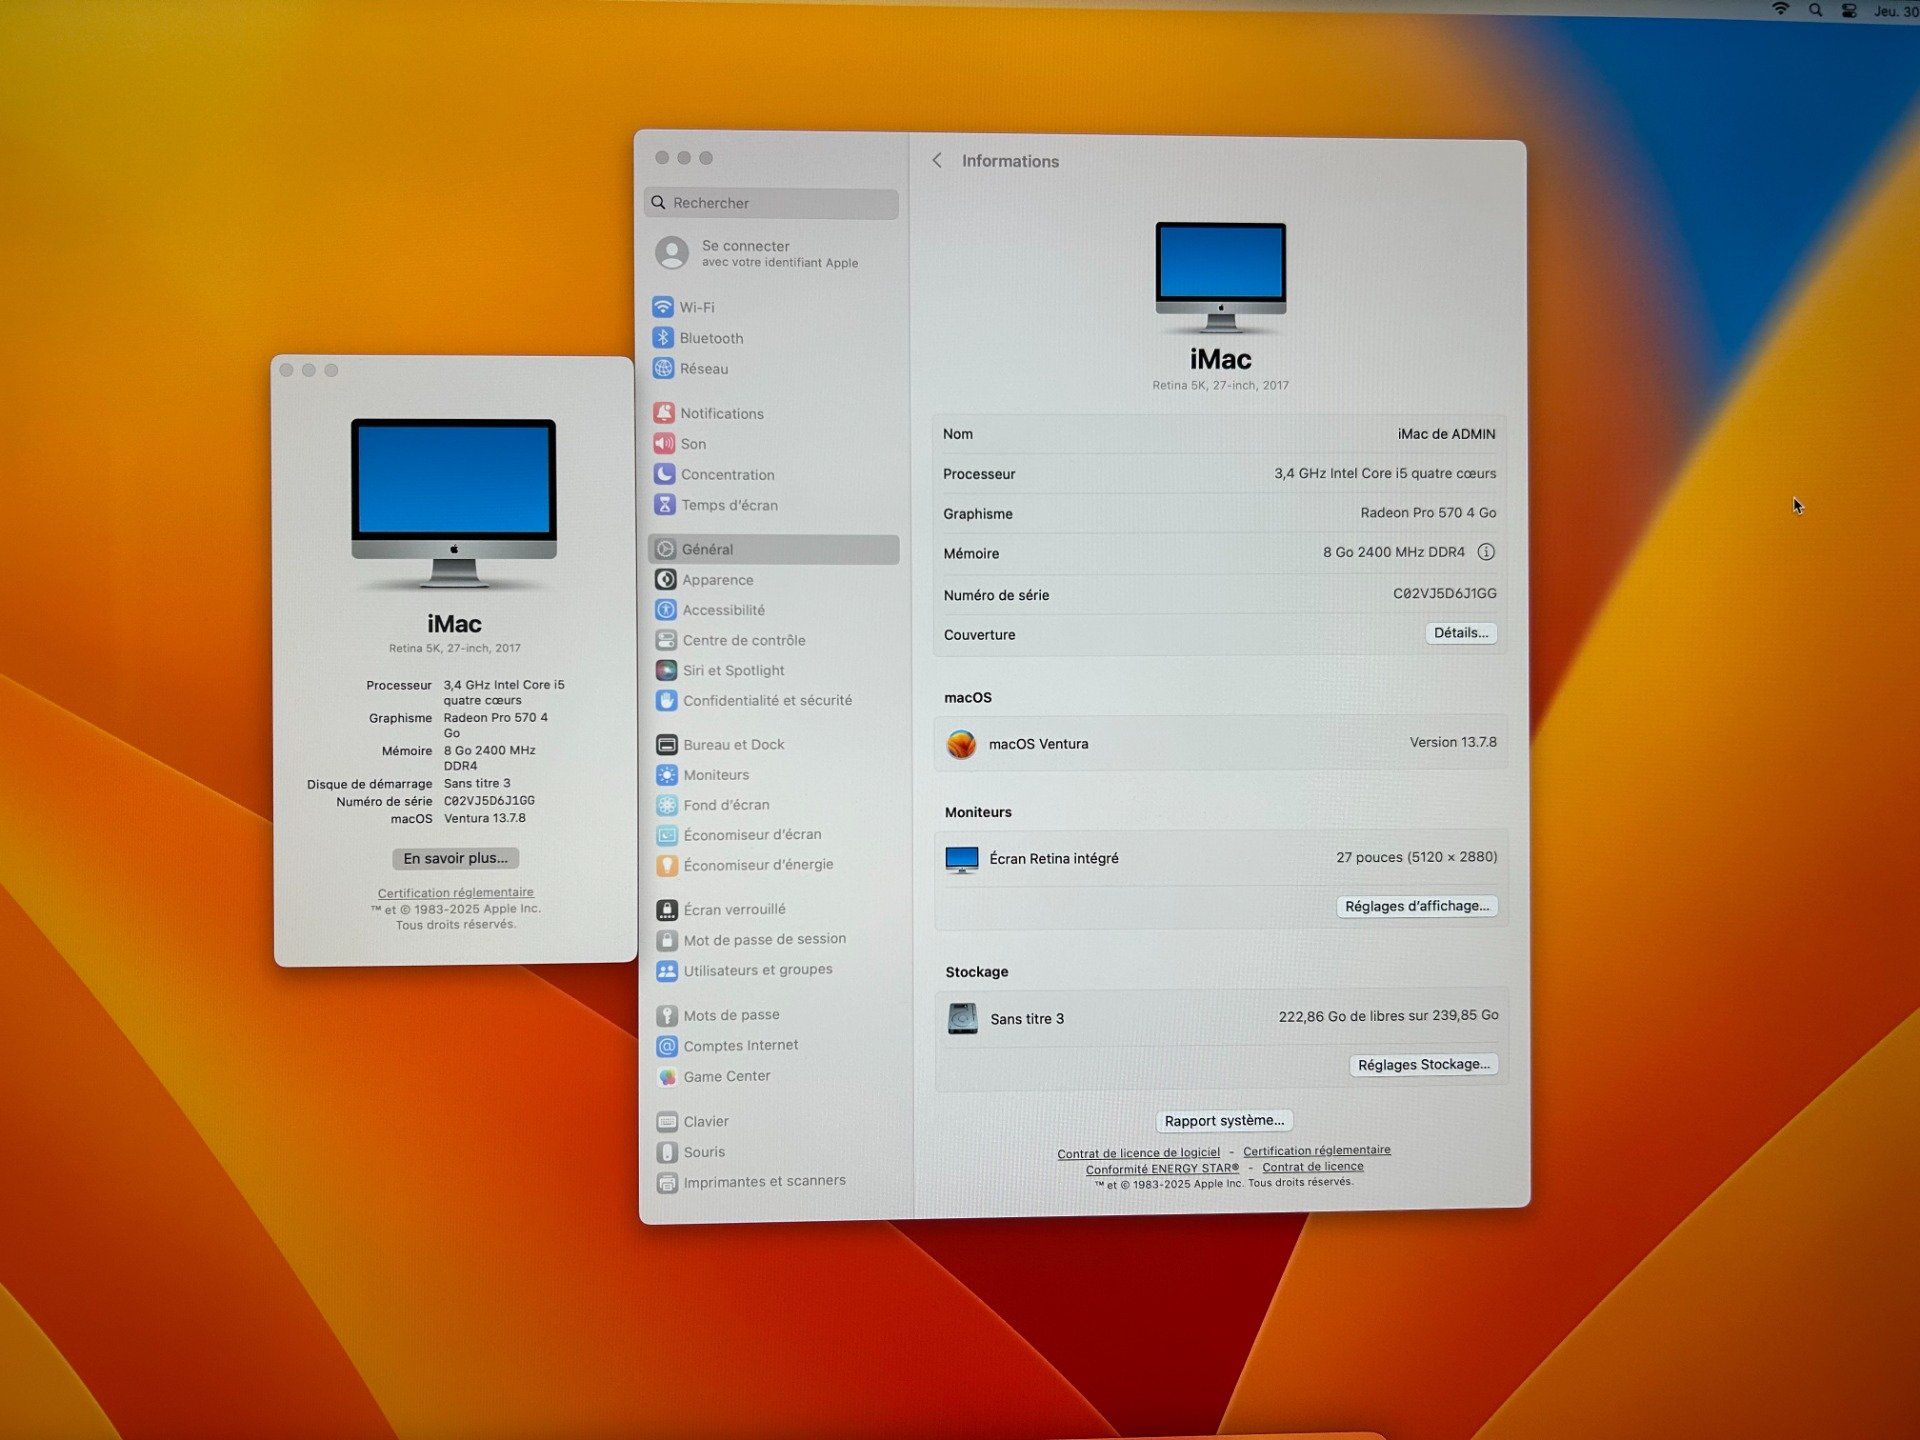
Task: Open Wi-Fi settings icon in sidebar
Action: tap(662, 307)
